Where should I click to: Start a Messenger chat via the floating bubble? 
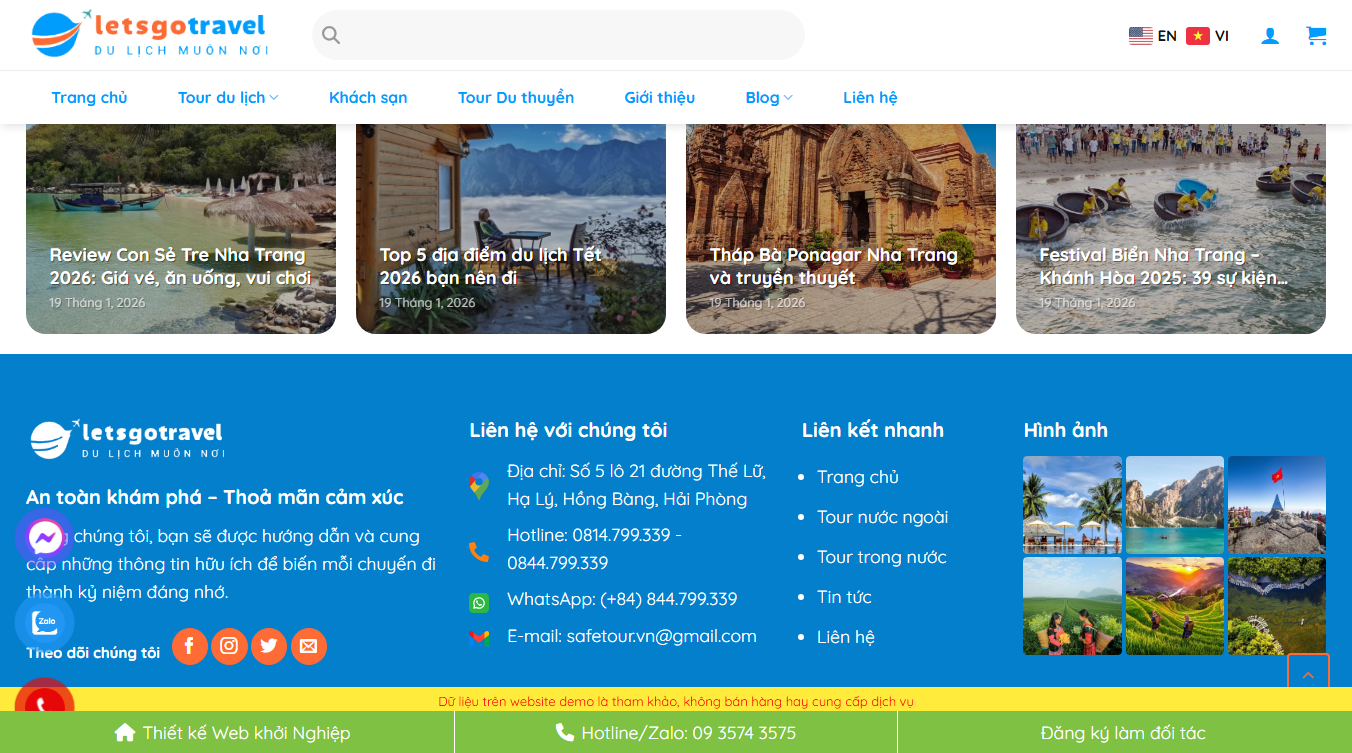(x=44, y=538)
